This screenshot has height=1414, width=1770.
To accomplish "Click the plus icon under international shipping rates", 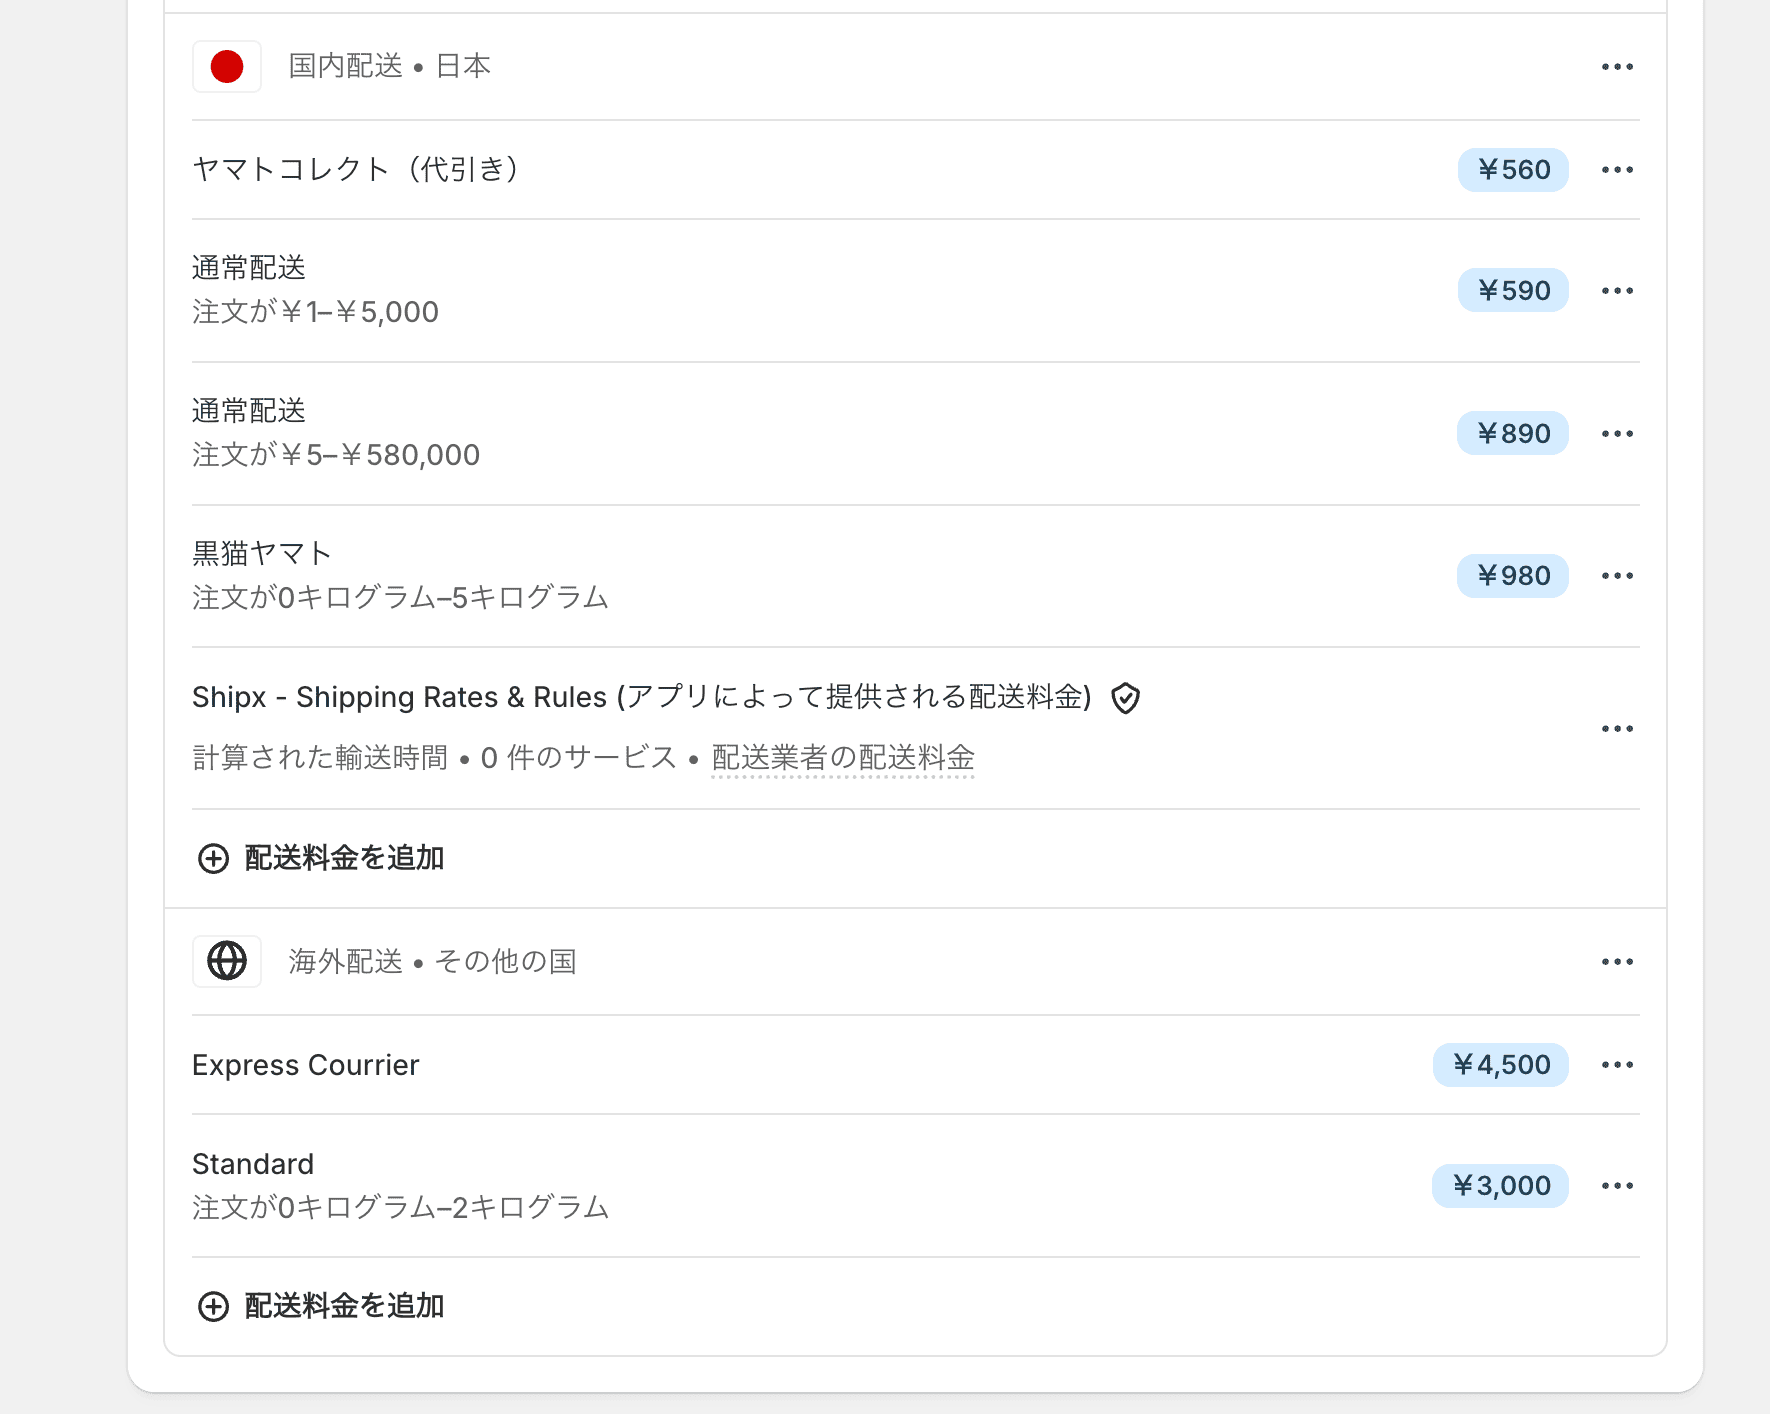I will (x=212, y=1306).
